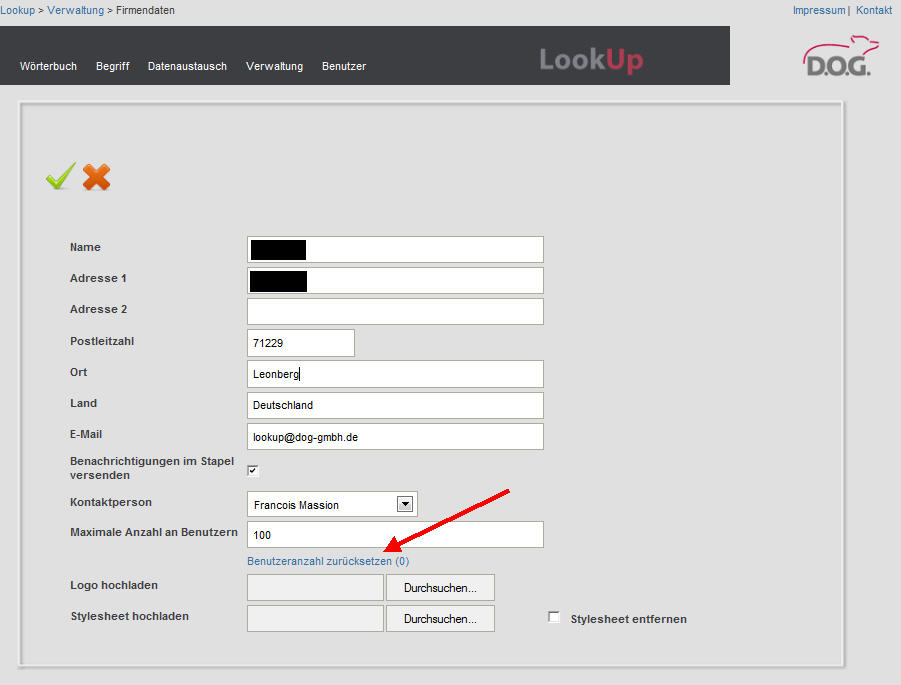Browse for a logo with Durchsuchen

pos(440,588)
